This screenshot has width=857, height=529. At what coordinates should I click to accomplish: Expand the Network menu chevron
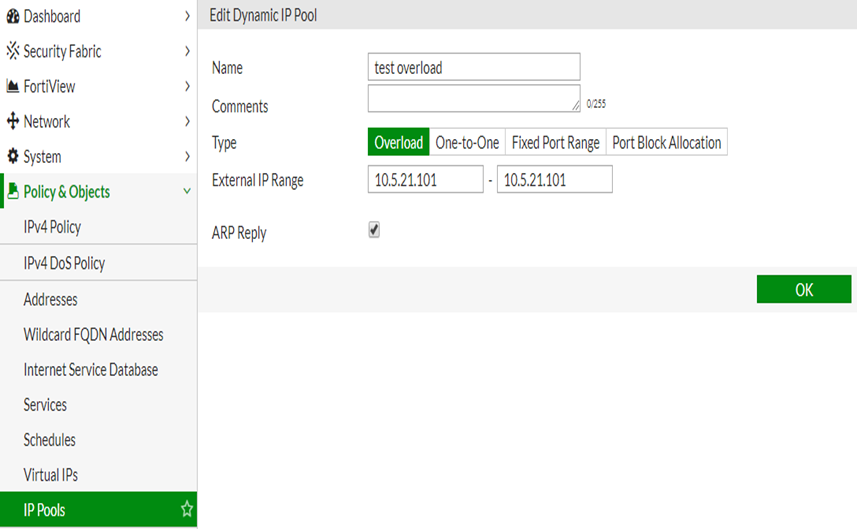coord(187,122)
